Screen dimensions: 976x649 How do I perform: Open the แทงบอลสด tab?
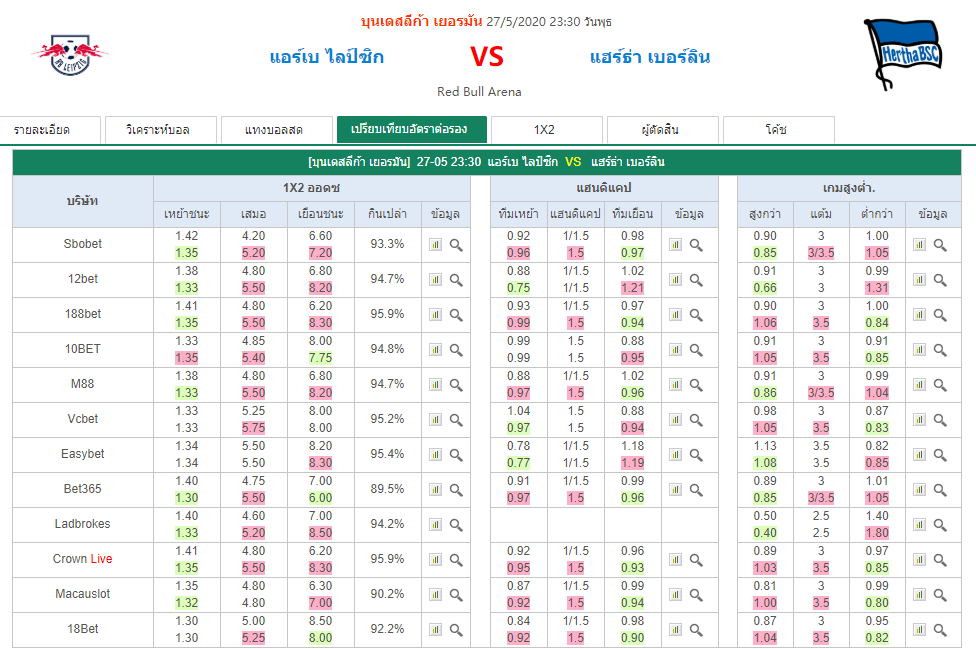pyautogui.click(x=277, y=130)
